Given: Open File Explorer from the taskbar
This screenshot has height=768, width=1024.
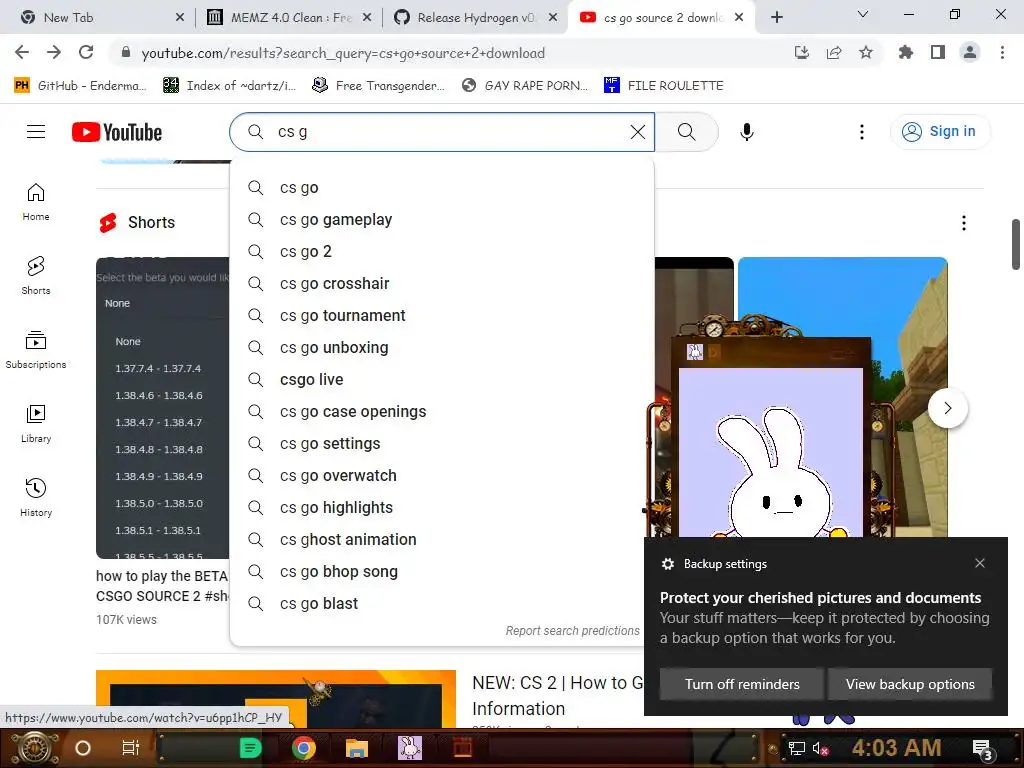Looking at the screenshot, I should 357,748.
